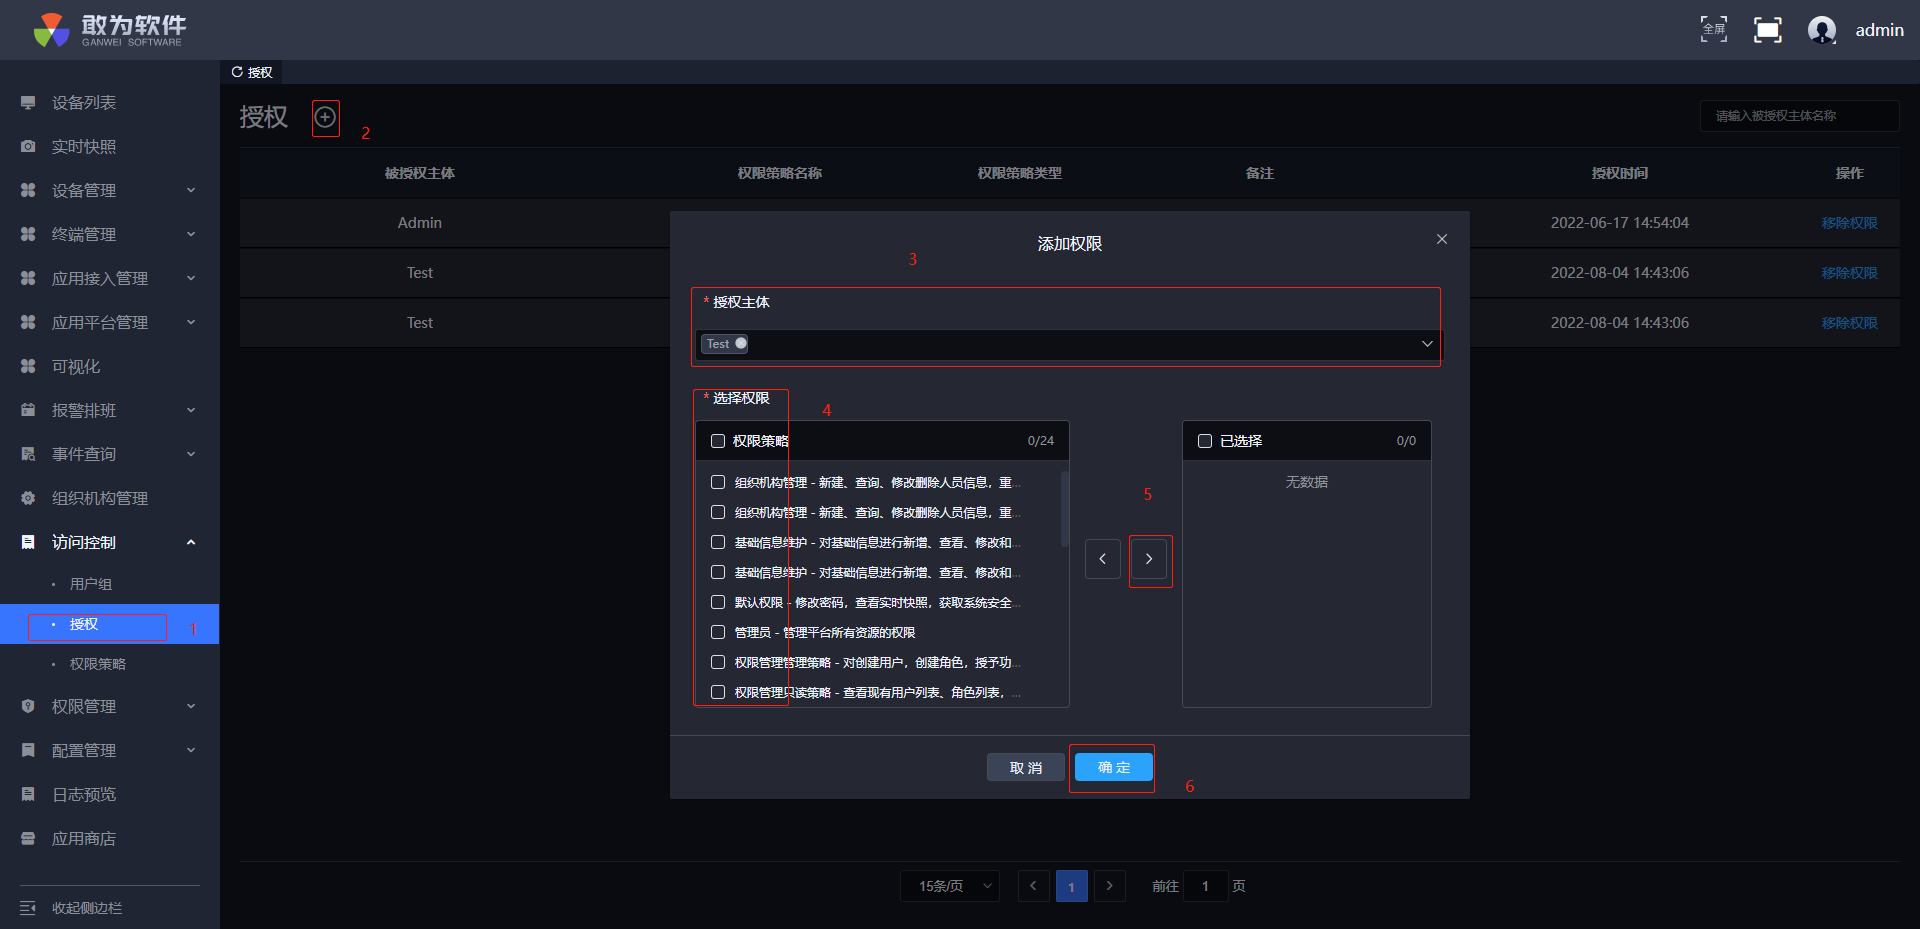Move selected policies right with arrow button
Image resolution: width=1920 pixels, height=929 pixels.
coord(1149,559)
